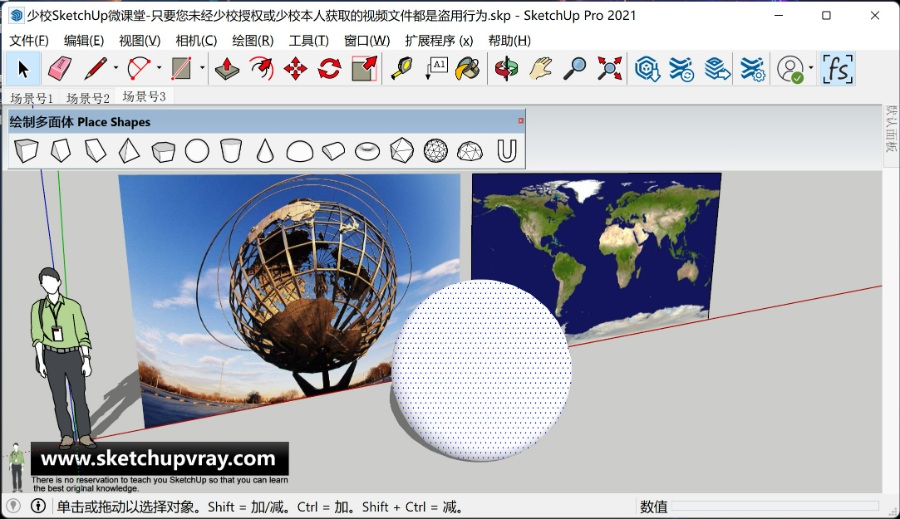Switch to scene tab 场景号3
The height and width of the screenshot is (519, 900).
coord(144,96)
